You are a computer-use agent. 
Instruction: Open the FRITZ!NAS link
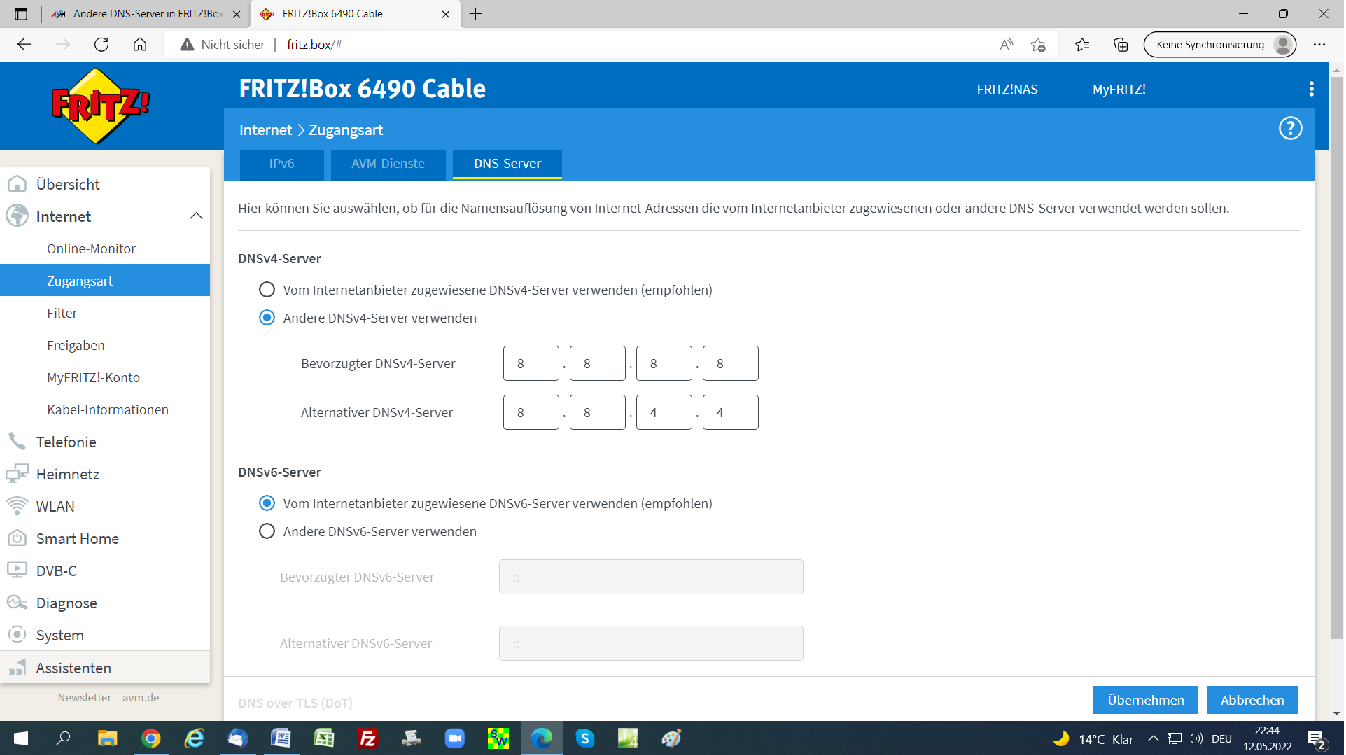(x=1007, y=89)
